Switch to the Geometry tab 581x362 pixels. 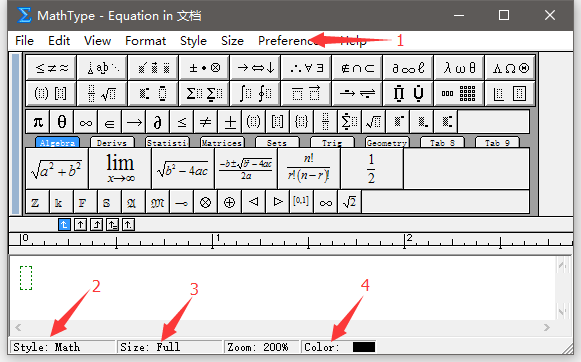click(387, 143)
